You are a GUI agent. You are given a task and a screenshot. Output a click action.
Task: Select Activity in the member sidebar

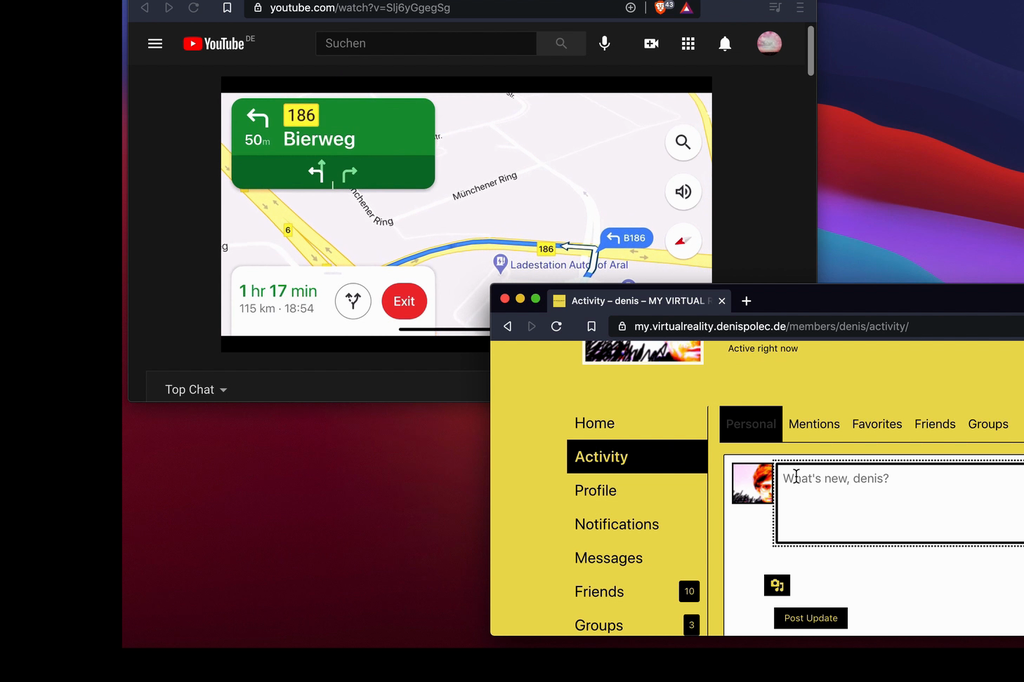(x=637, y=457)
